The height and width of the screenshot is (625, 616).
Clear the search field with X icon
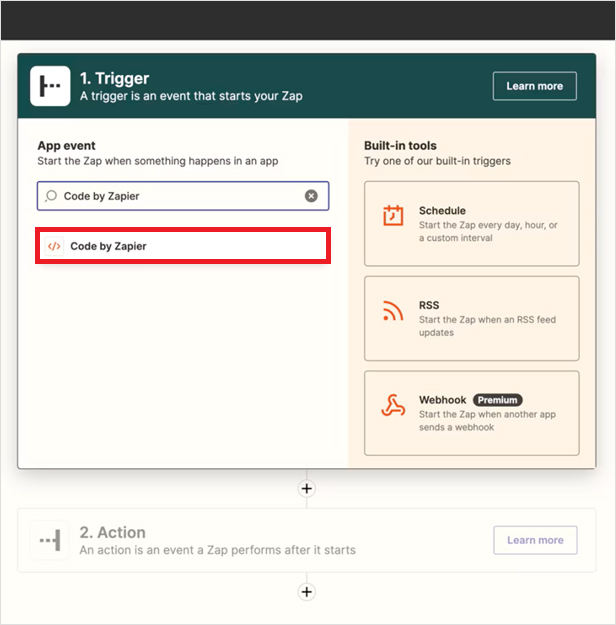tap(311, 196)
